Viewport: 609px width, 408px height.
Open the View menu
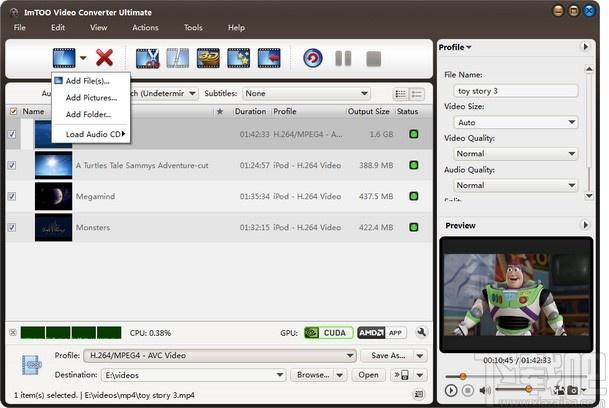tap(98, 28)
